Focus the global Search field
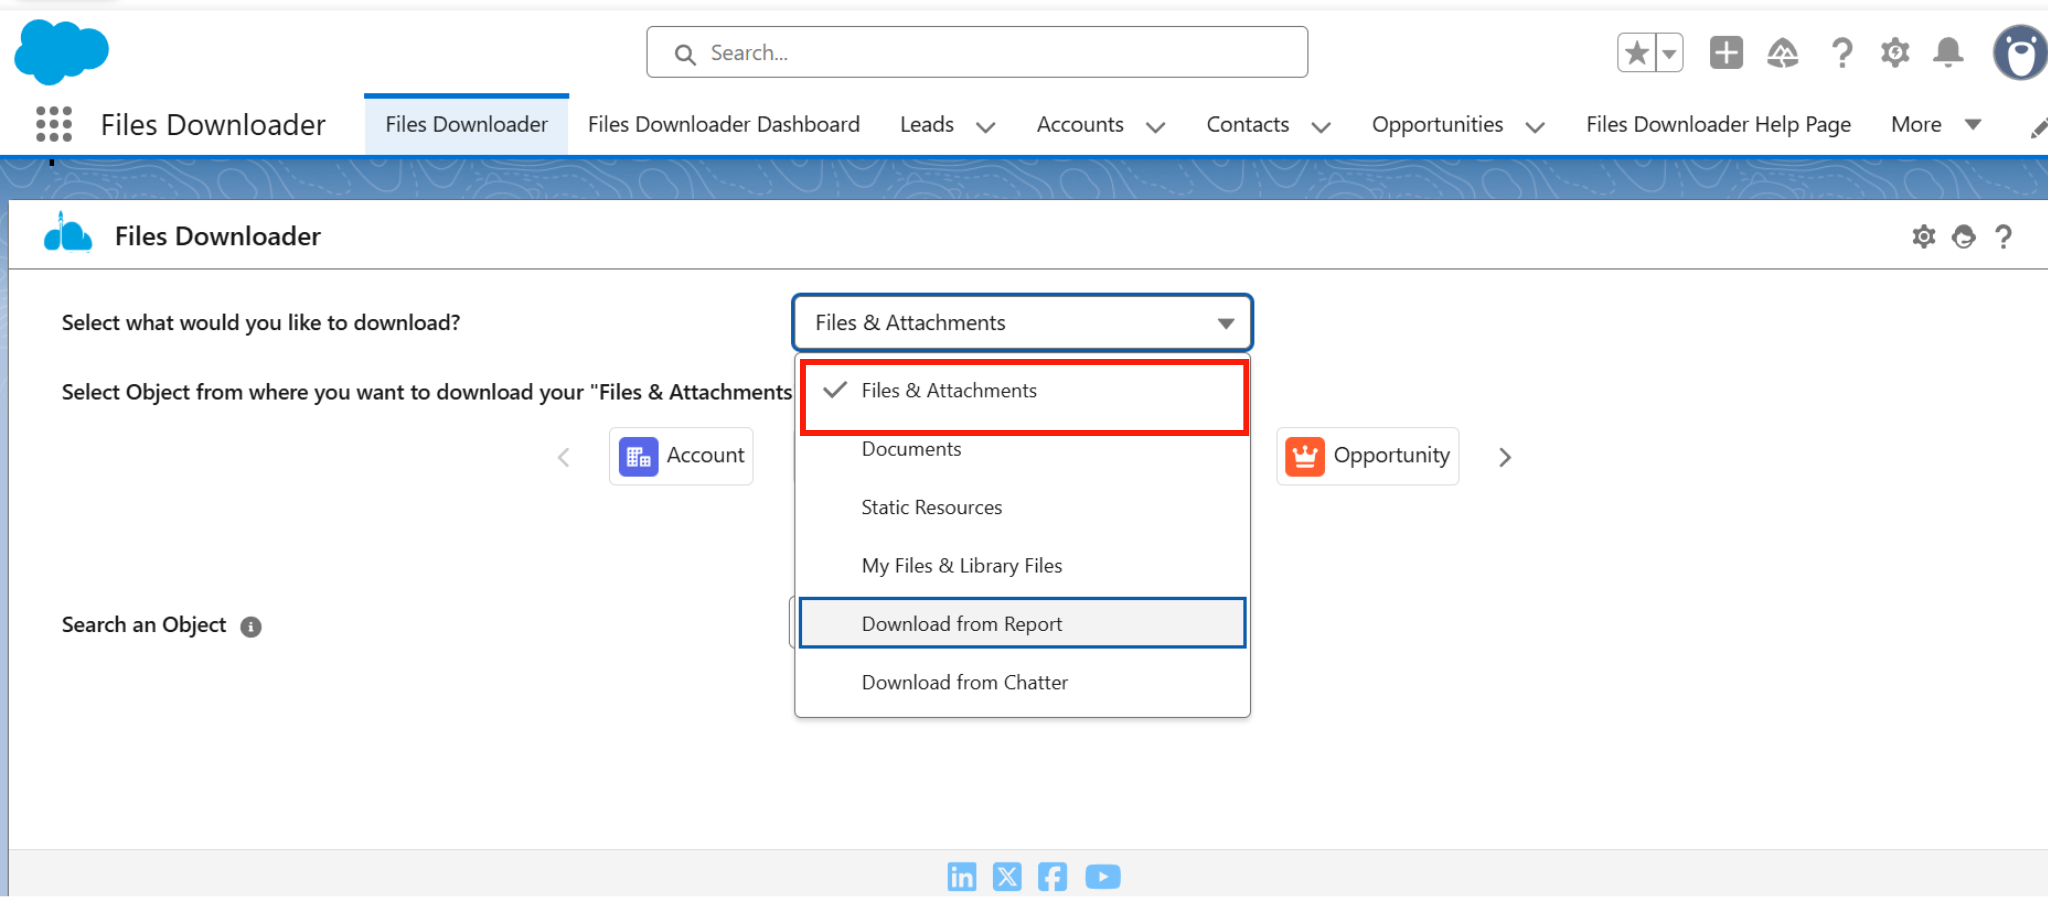This screenshot has height=908, width=2048. pyautogui.click(x=977, y=52)
